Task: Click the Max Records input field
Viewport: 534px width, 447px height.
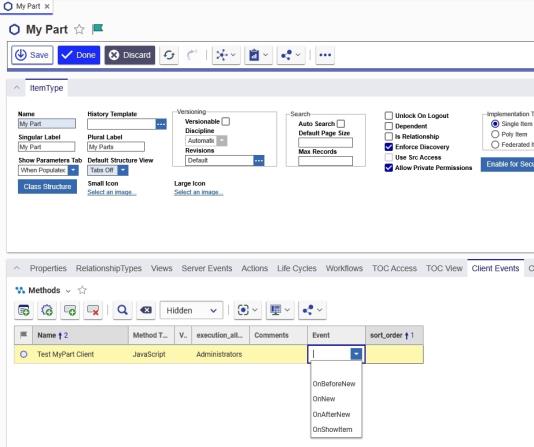Action: 325,161
